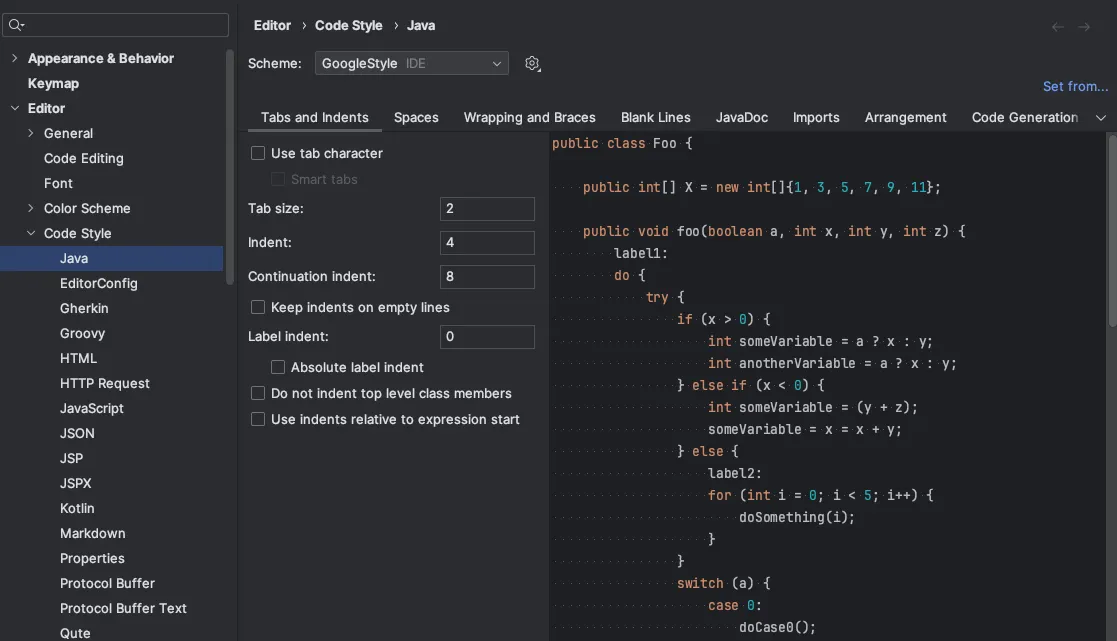Click the Tab size input field
1117x641 pixels.
pyautogui.click(x=487, y=209)
